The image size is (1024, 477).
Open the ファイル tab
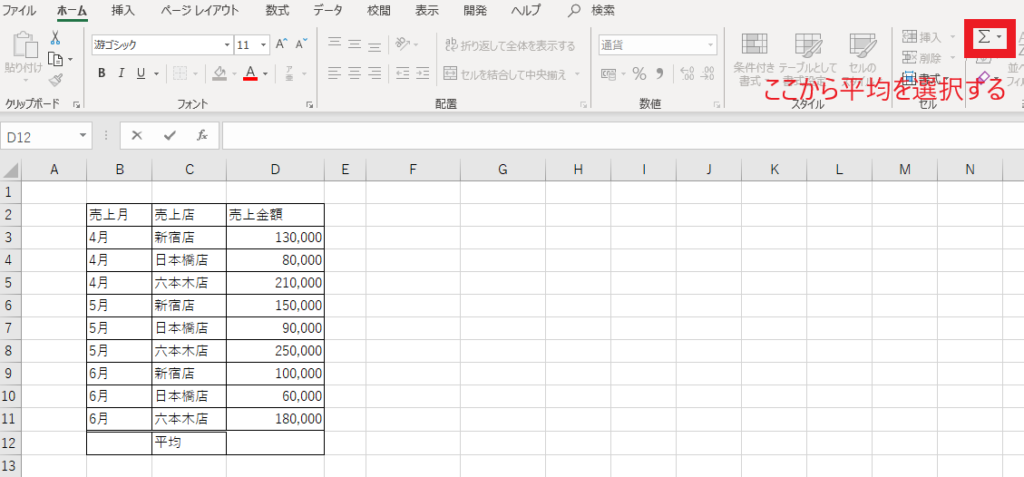coord(20,10)
